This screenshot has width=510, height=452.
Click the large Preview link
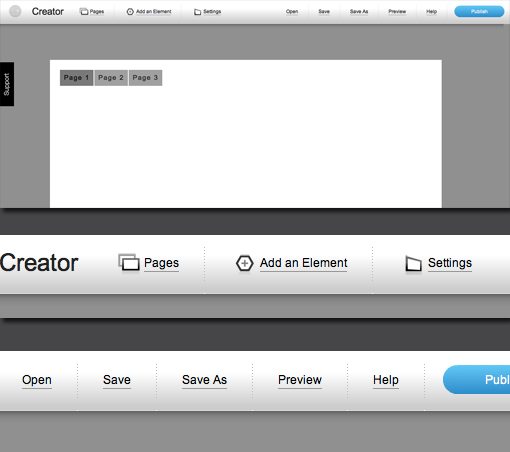(300, 380)
